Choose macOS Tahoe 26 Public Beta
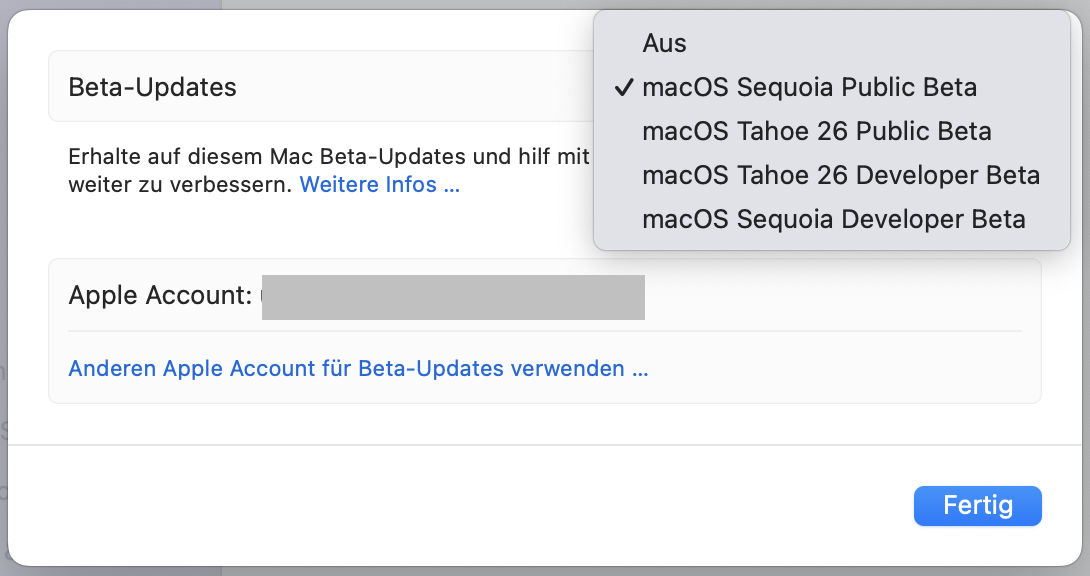This screenshot has width=1090, height=576. [x=816, y=131]
